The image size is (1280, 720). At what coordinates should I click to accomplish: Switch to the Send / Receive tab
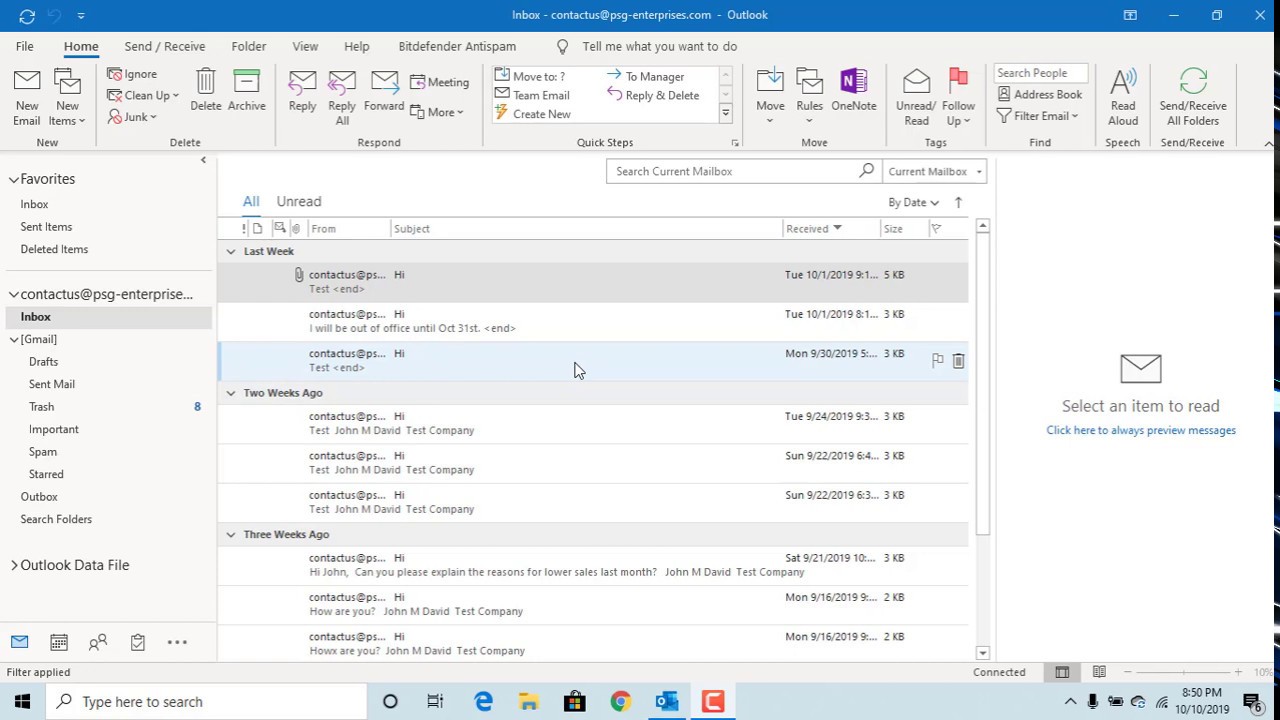tap(165, 46)
